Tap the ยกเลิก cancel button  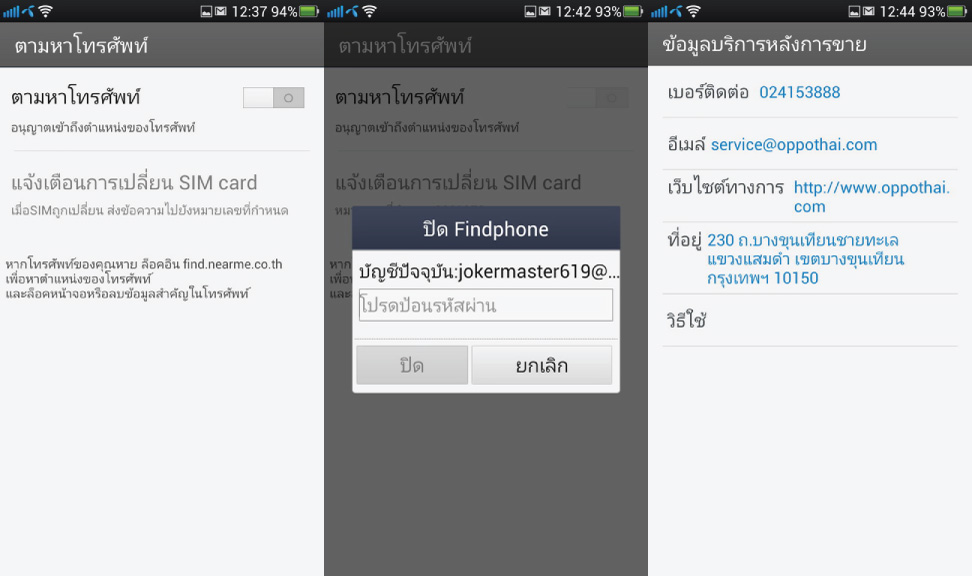pos(541,365)
